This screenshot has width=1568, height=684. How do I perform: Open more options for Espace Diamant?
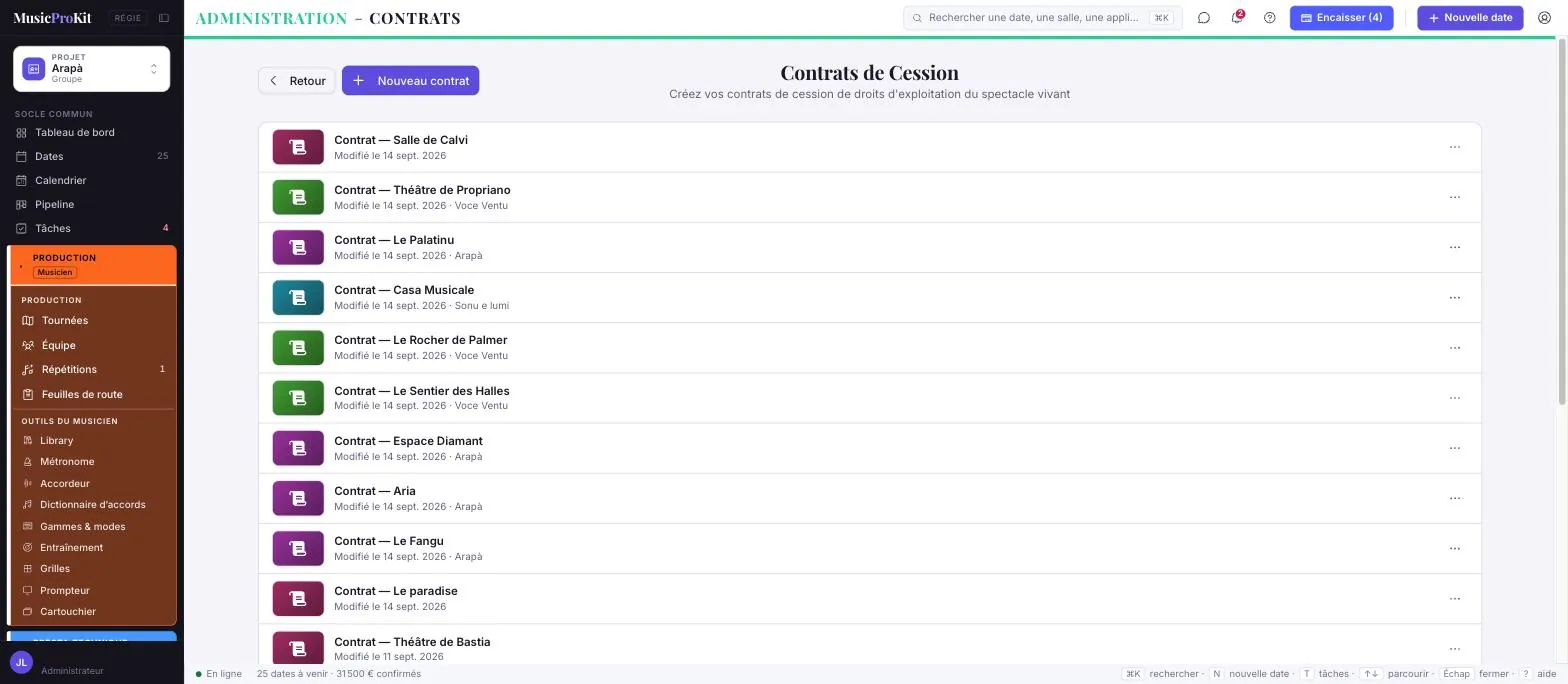pyautogui.click(x=1455, y=448)
